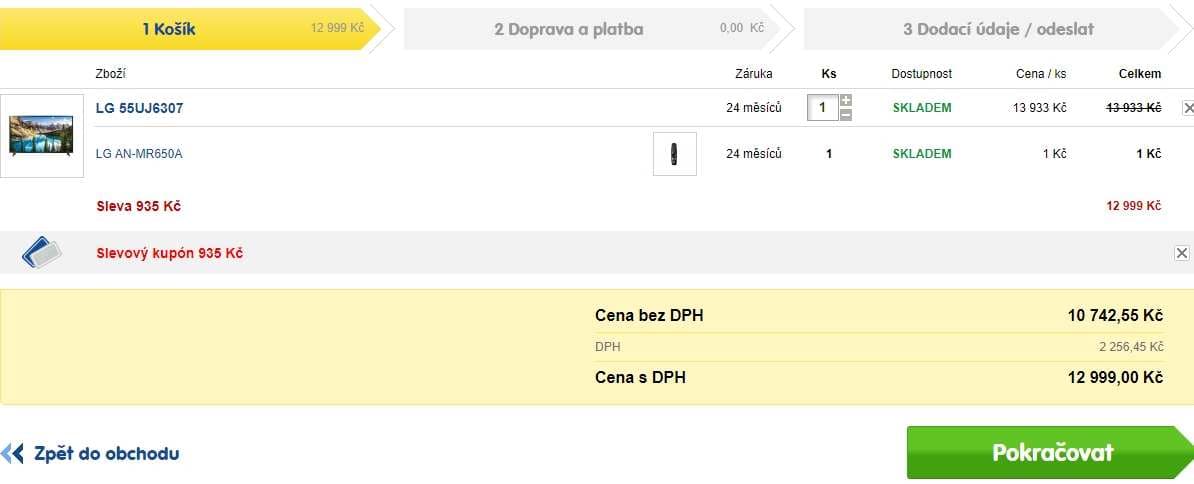Open the LG 55UJ6307 product link
Screen dimensions: 1194x484
[x=139, y=108]
